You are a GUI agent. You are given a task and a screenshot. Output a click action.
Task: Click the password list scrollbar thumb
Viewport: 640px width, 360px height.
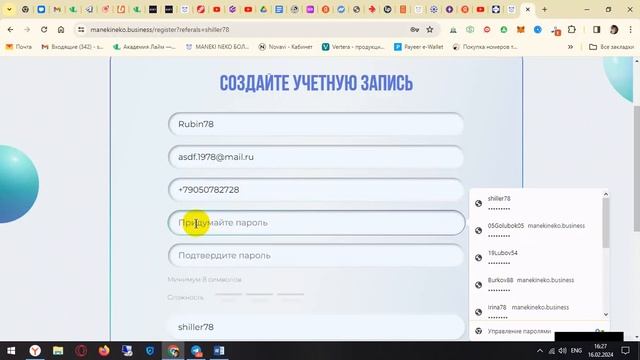pyautogui.click(x=606, y=223)
